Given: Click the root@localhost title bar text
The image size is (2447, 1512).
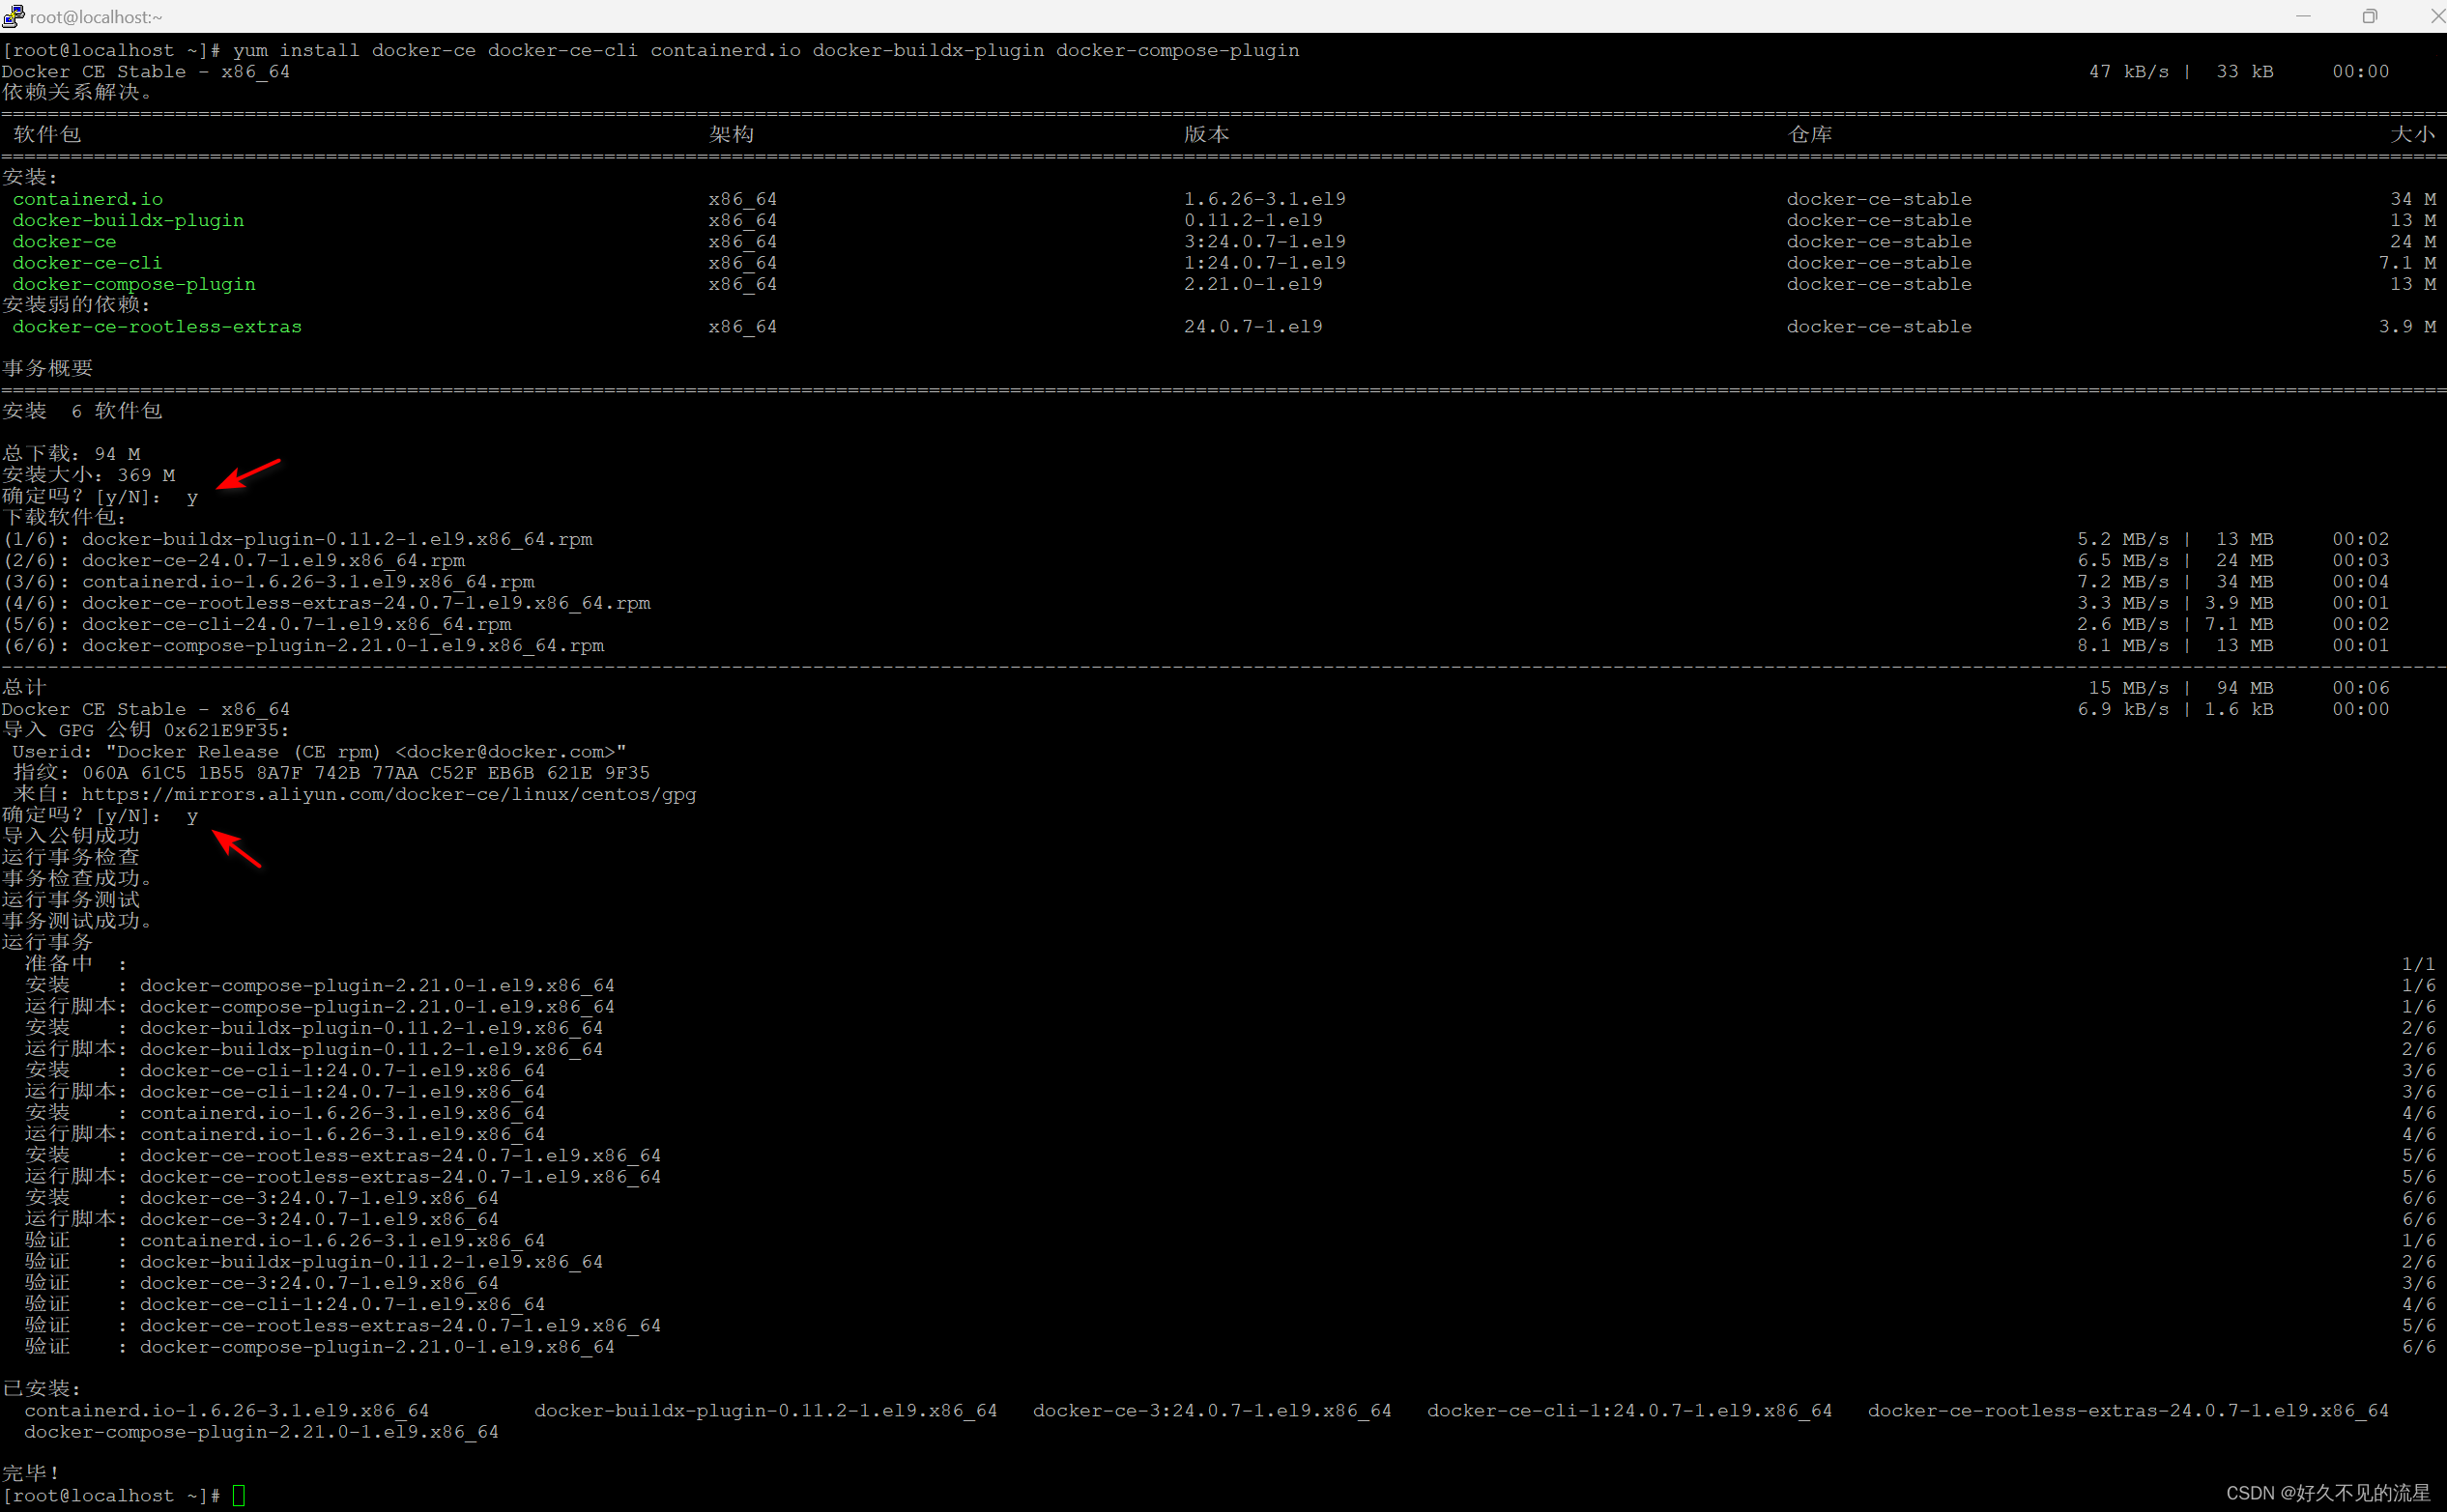Looking at the screenshot, I should coord(96,17).
